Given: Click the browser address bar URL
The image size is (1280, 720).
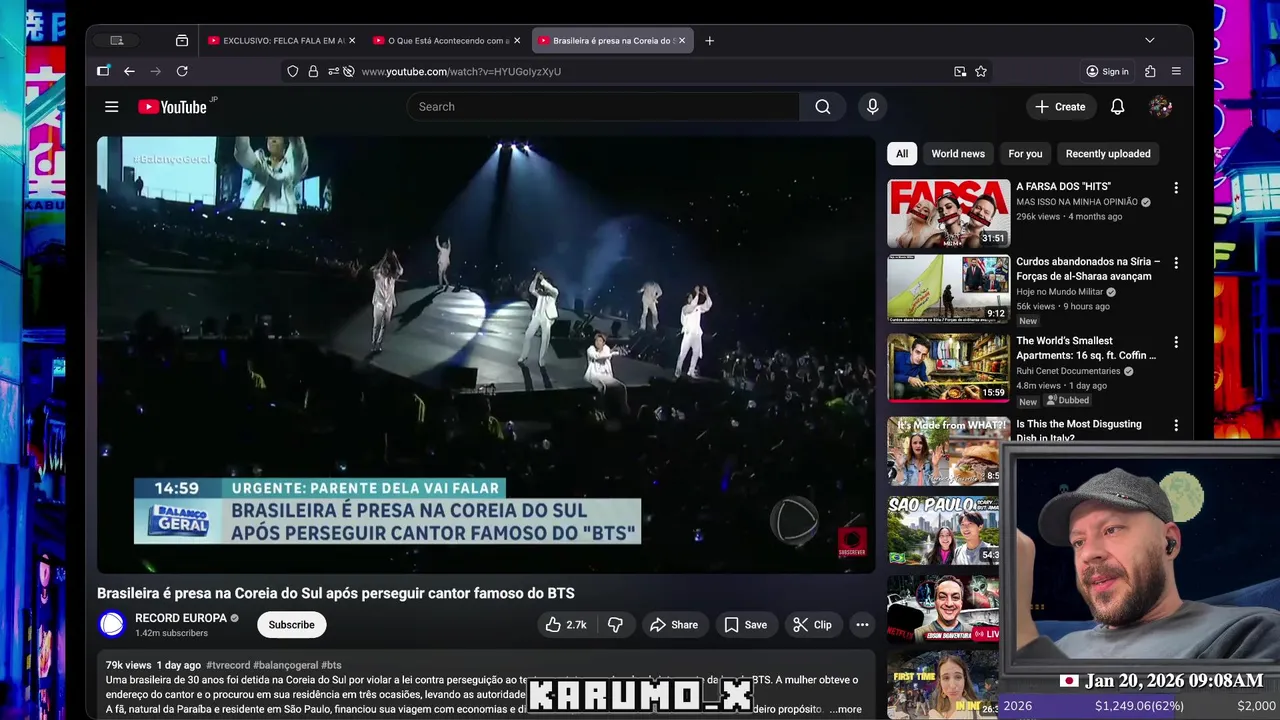Looking at the screenshot, I should click(x=461, y=72).
